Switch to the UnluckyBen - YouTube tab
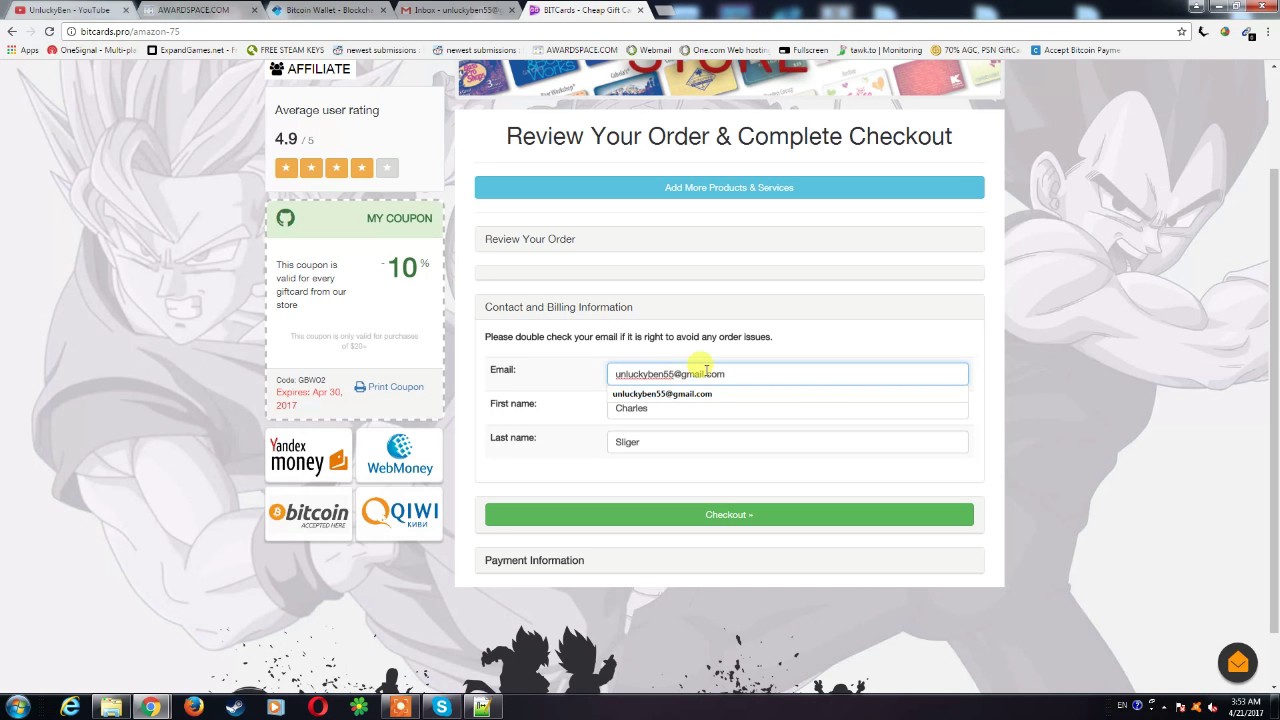The height and width of the screenshot is (720, 1280). point(70,10)
